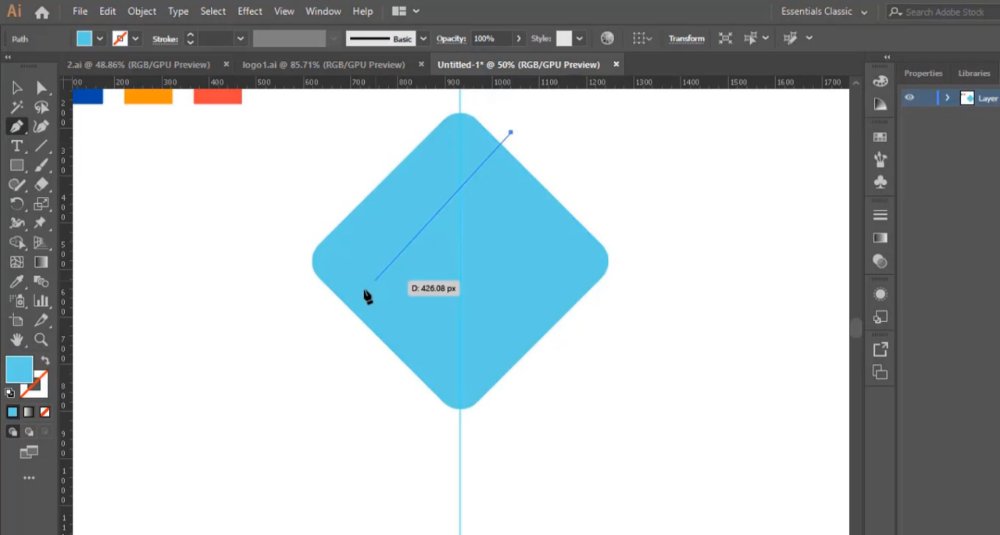The image size is (1000, 535).
Task: Select the Gradient tool in toolbar
Action: point(41,262)
